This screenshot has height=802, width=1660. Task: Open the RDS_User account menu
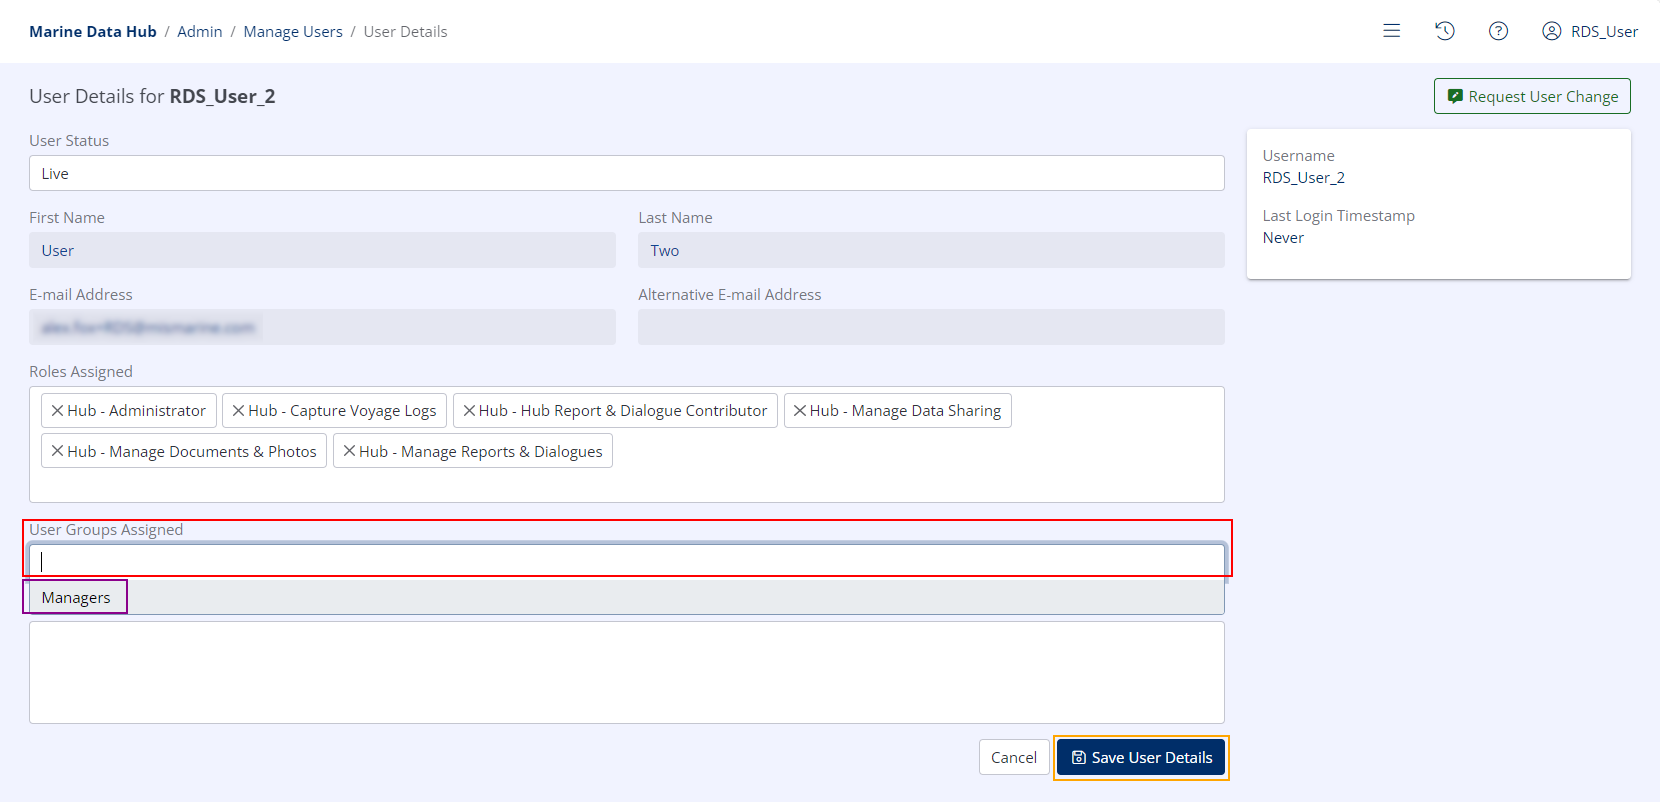point(1590,31)
